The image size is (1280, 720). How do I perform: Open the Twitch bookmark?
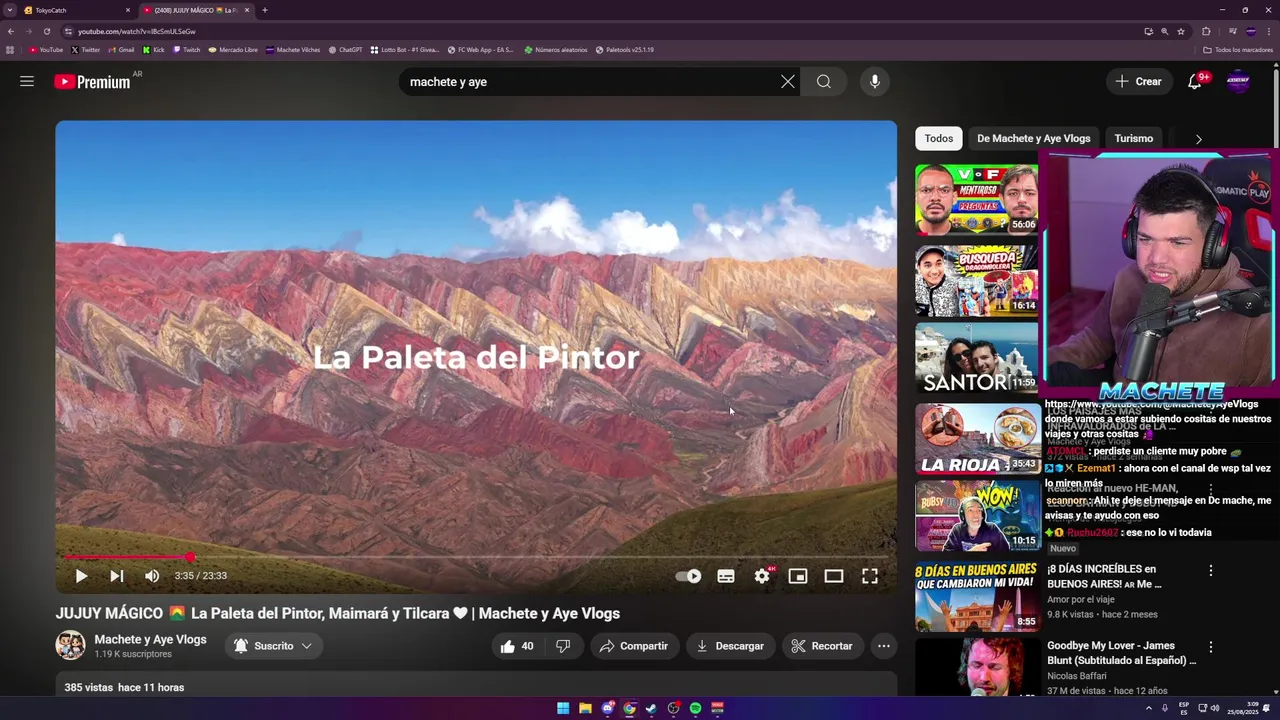click(186, 49)
